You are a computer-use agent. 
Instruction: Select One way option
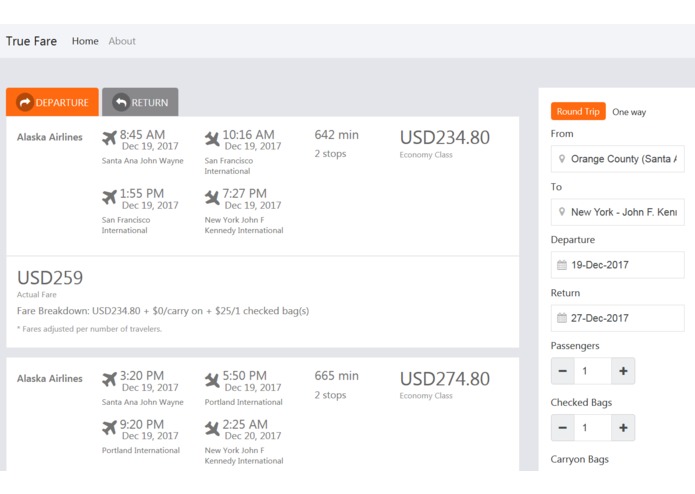pyautogui.click(x=629, y=112)
